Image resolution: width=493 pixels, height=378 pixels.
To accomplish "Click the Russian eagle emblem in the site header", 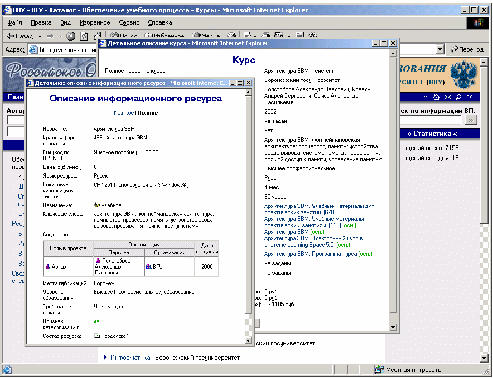I will click(464, 75).
